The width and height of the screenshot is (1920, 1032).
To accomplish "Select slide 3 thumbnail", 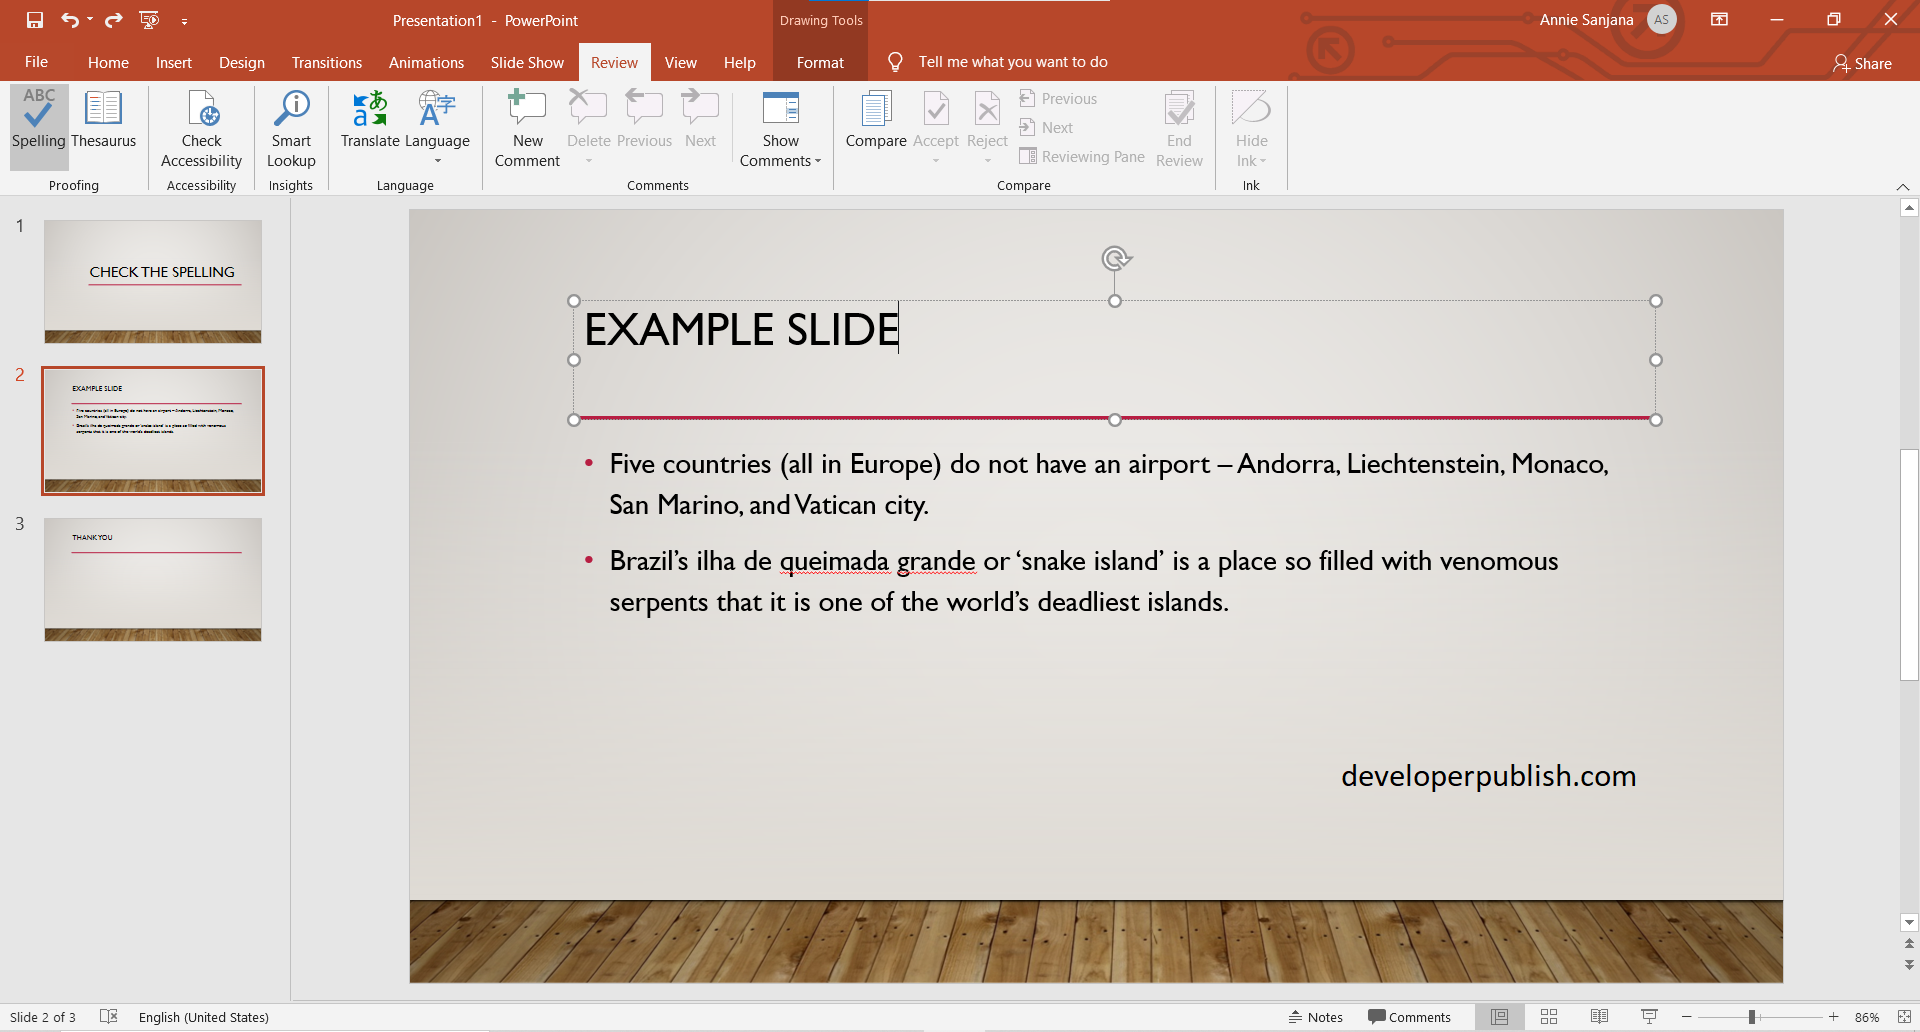I will [152, 578].
